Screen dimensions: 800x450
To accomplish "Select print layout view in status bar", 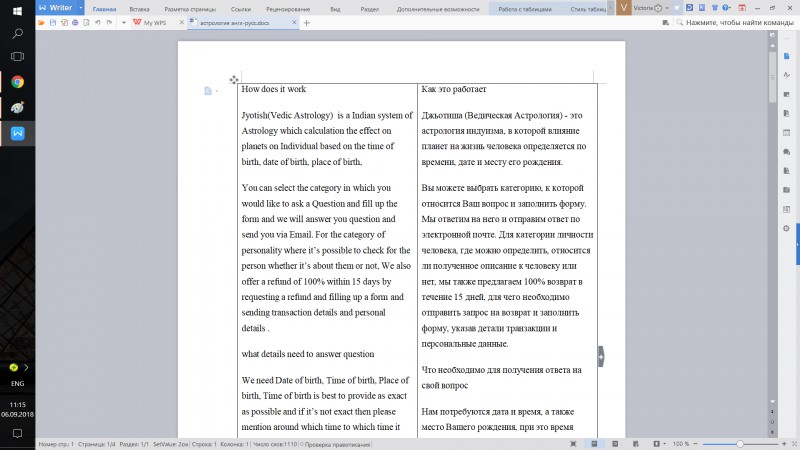I will coord(594,444).
